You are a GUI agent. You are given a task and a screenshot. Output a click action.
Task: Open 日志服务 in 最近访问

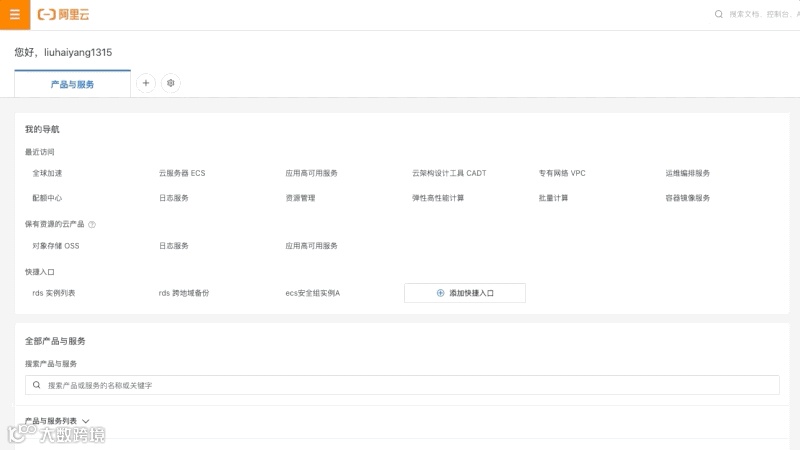[x=174, y=198]
